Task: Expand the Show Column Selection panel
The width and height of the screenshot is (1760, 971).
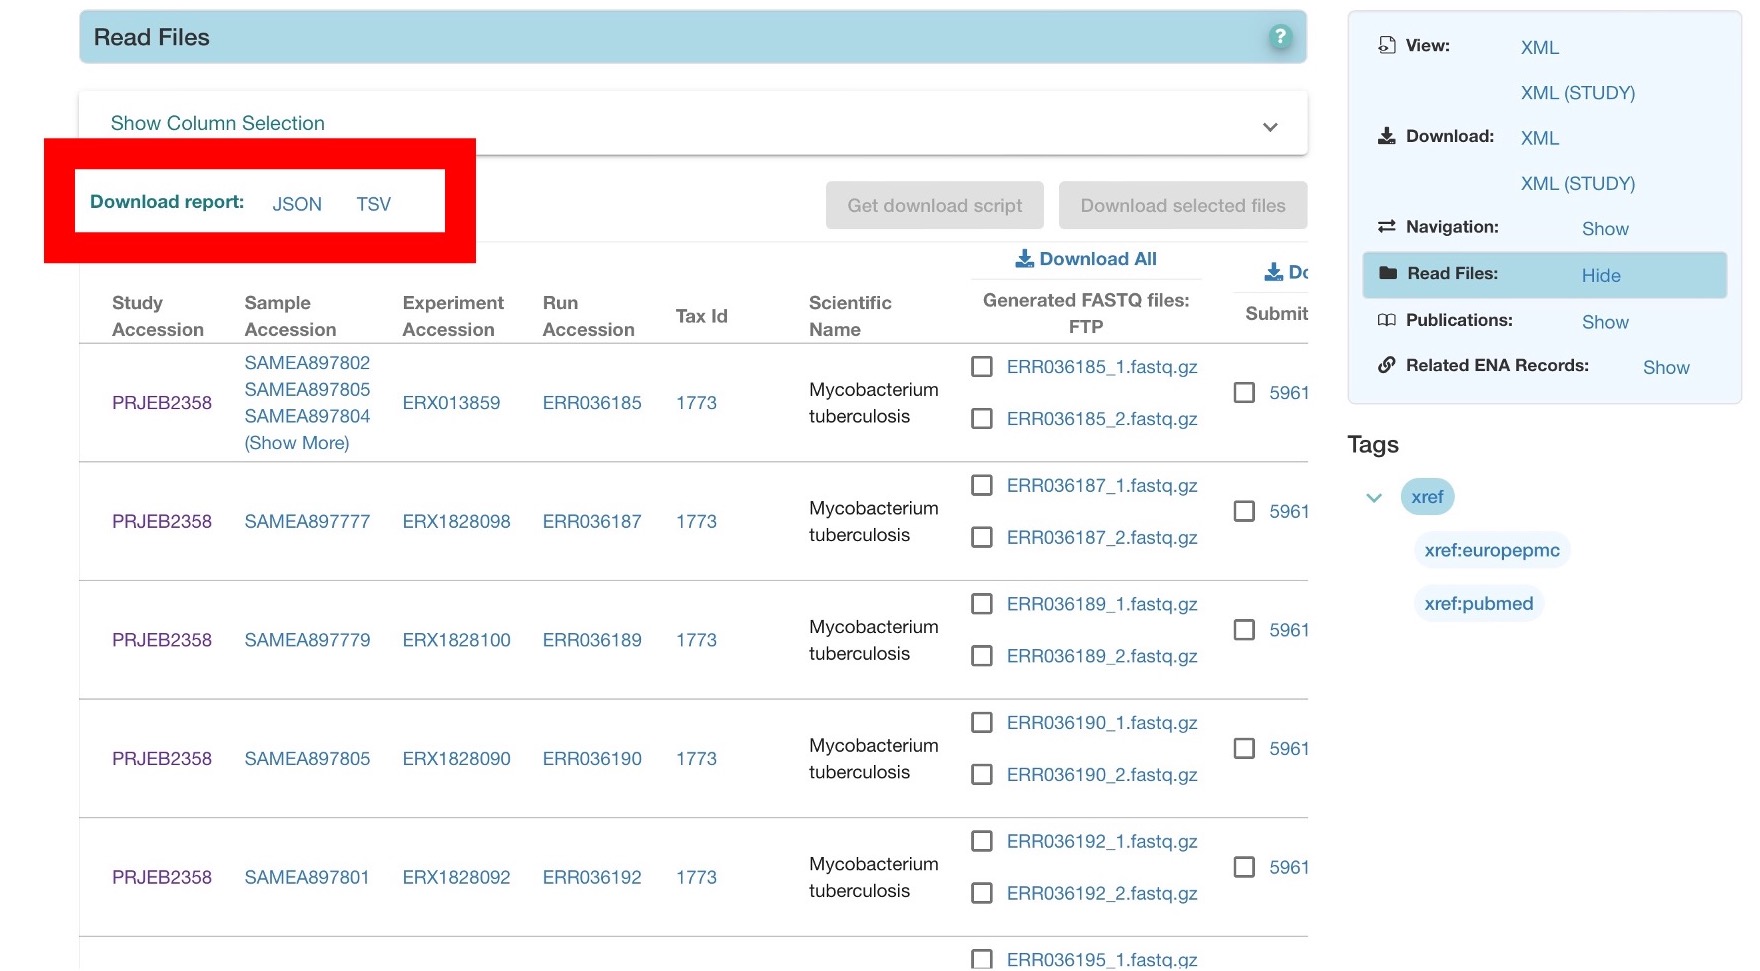Action: [1269, 127]
